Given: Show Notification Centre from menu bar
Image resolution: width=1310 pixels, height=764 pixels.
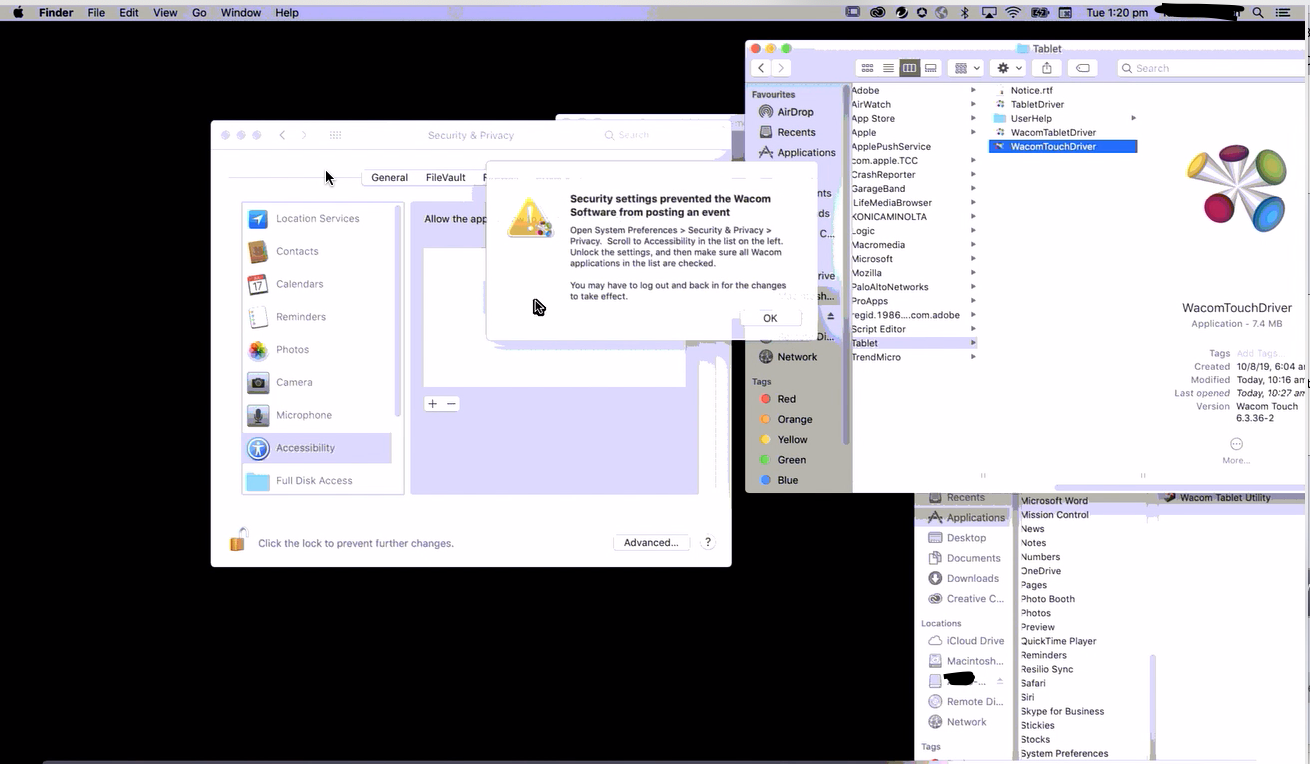Looking at the screenshot, I should coord(1283,12).
